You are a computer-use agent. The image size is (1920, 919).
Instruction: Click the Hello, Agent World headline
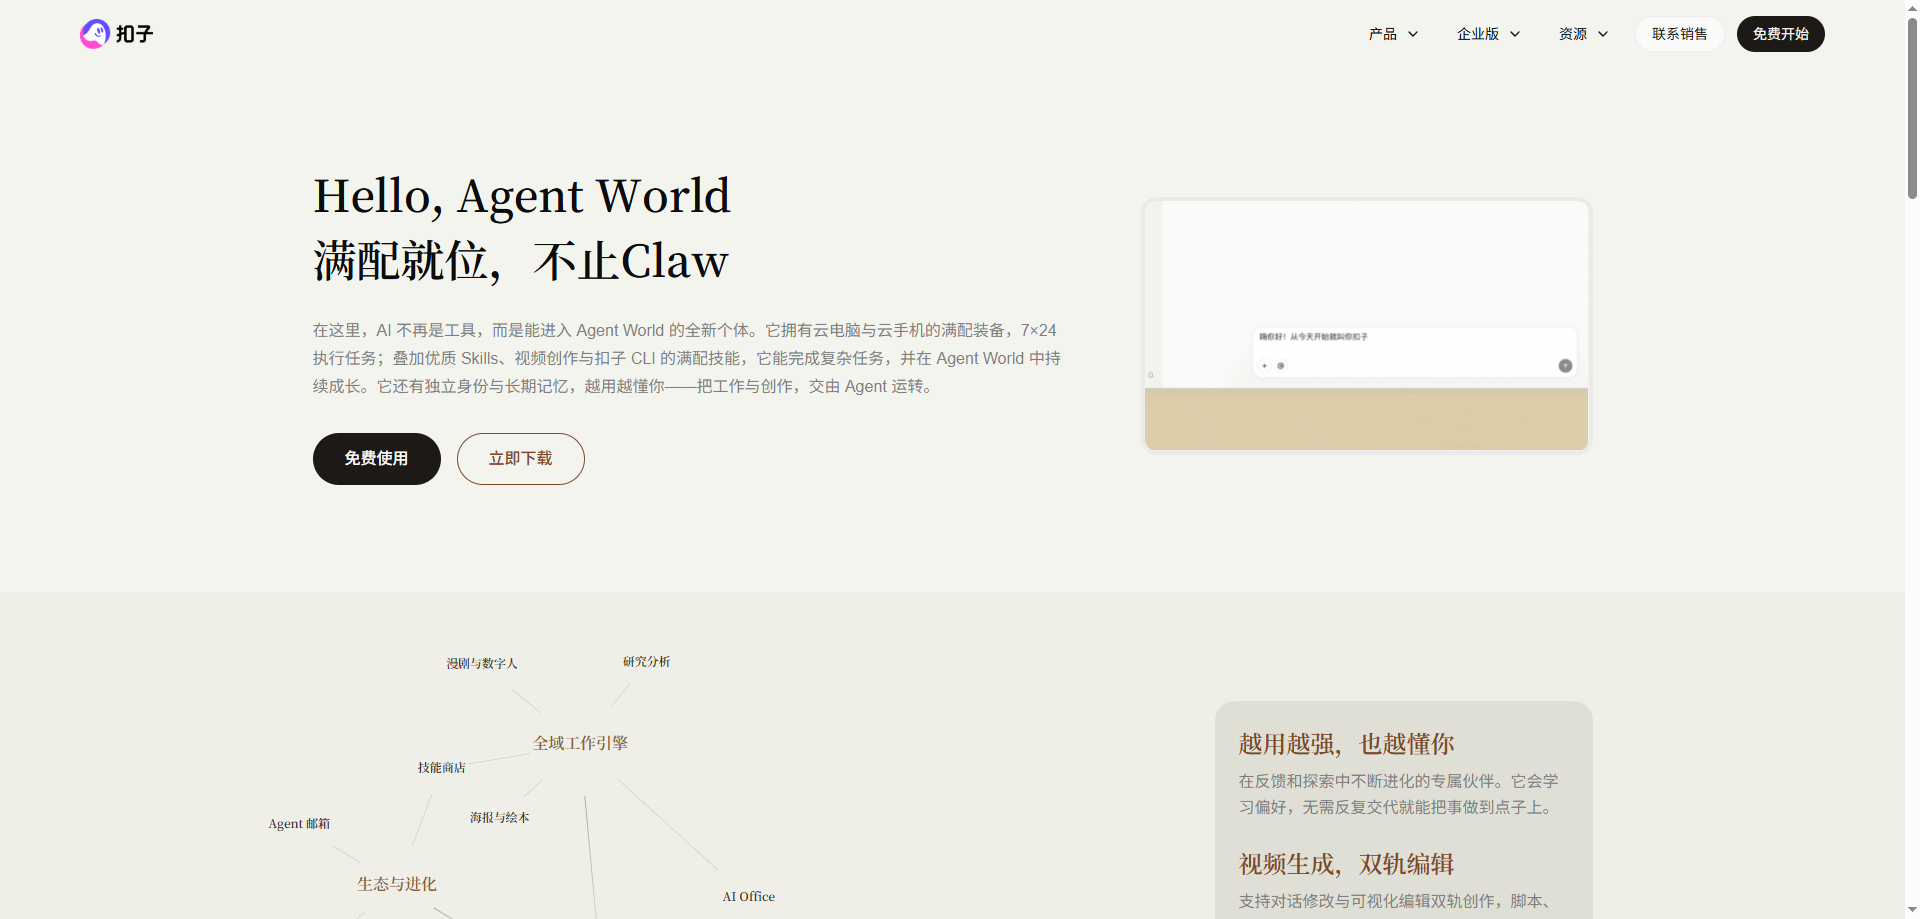[x=522, y=196]
